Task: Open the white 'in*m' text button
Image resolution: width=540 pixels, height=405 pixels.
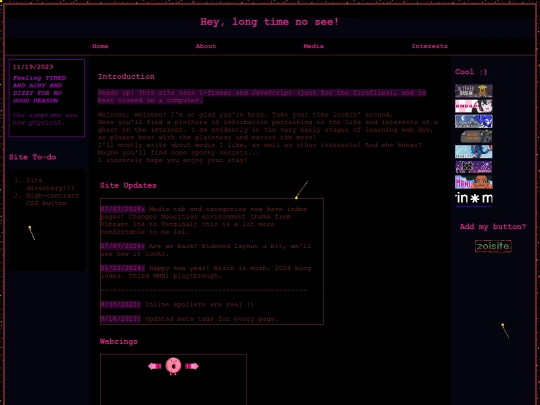Action: [474, 198]
